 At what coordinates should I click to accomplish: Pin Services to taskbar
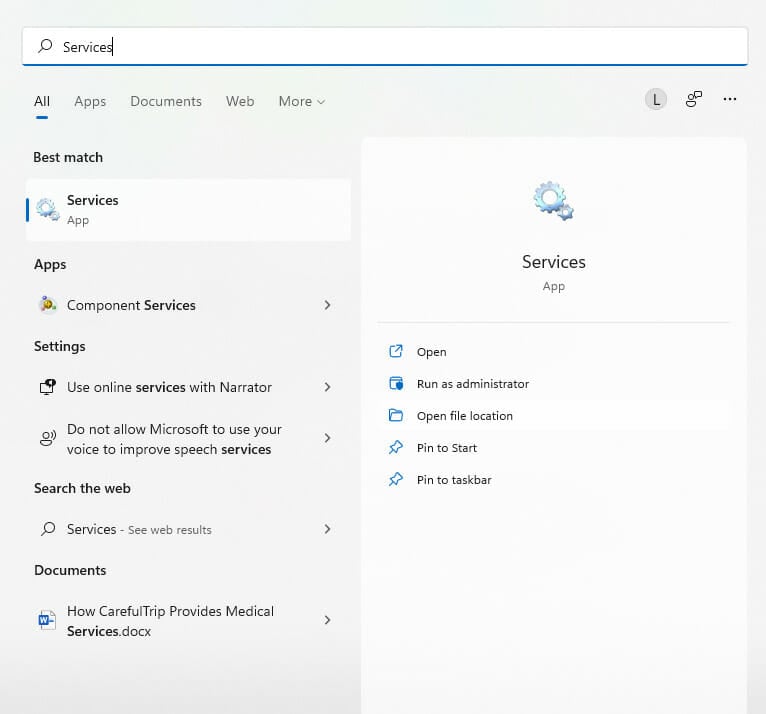pyautogui.click(x=454, y=480)
